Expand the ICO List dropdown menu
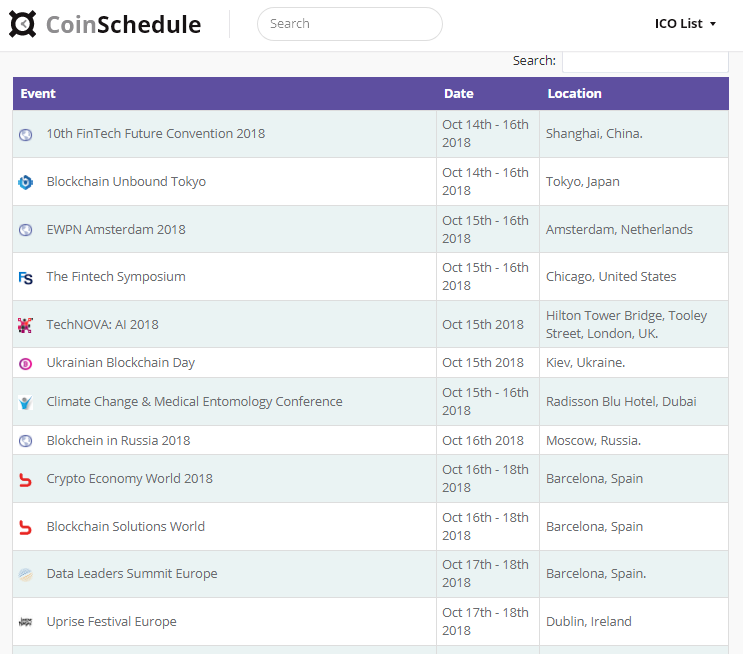743x654 pixels. (x=685, y=24)
